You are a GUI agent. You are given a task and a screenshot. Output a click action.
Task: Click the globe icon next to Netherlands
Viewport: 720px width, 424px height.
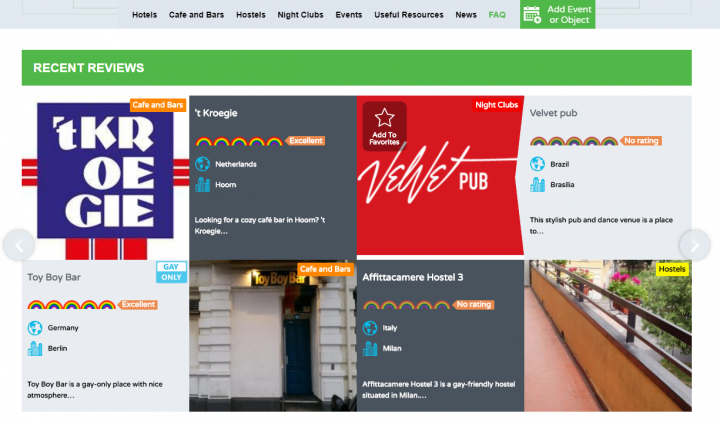[202, 164]
